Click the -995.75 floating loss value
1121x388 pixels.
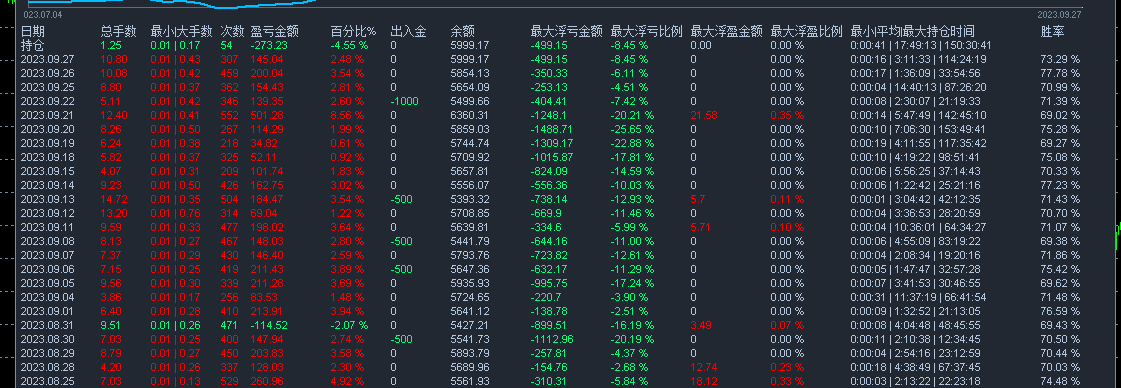[x=549, y=284]
